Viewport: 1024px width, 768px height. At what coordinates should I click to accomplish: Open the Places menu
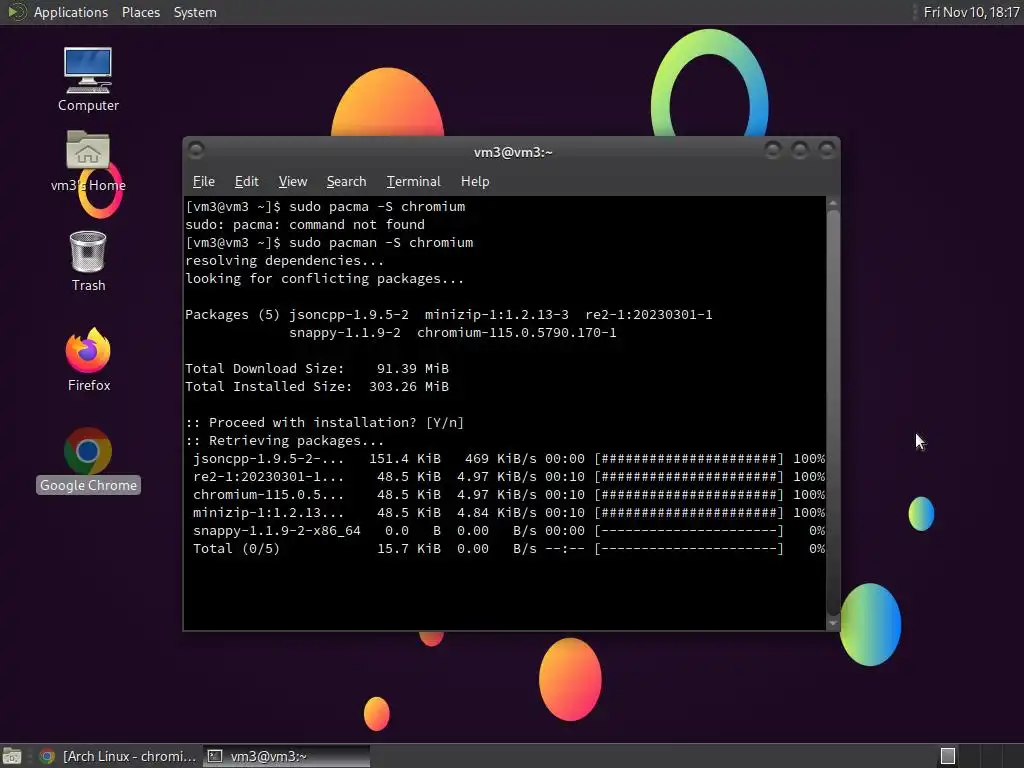tap(141, 12)
